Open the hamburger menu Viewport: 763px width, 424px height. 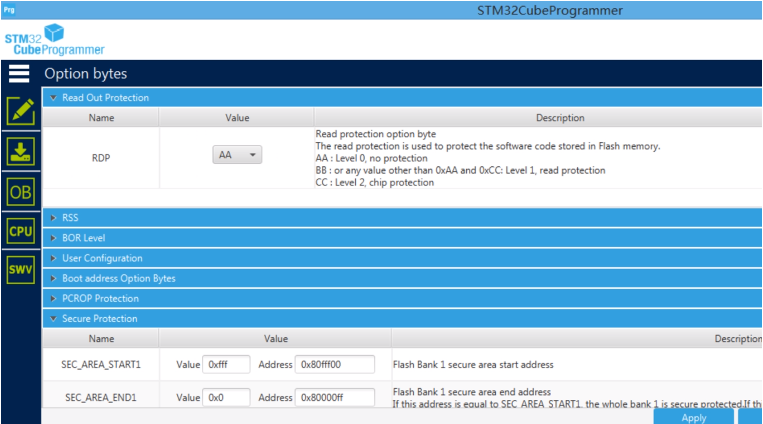(x=19, y=74)
